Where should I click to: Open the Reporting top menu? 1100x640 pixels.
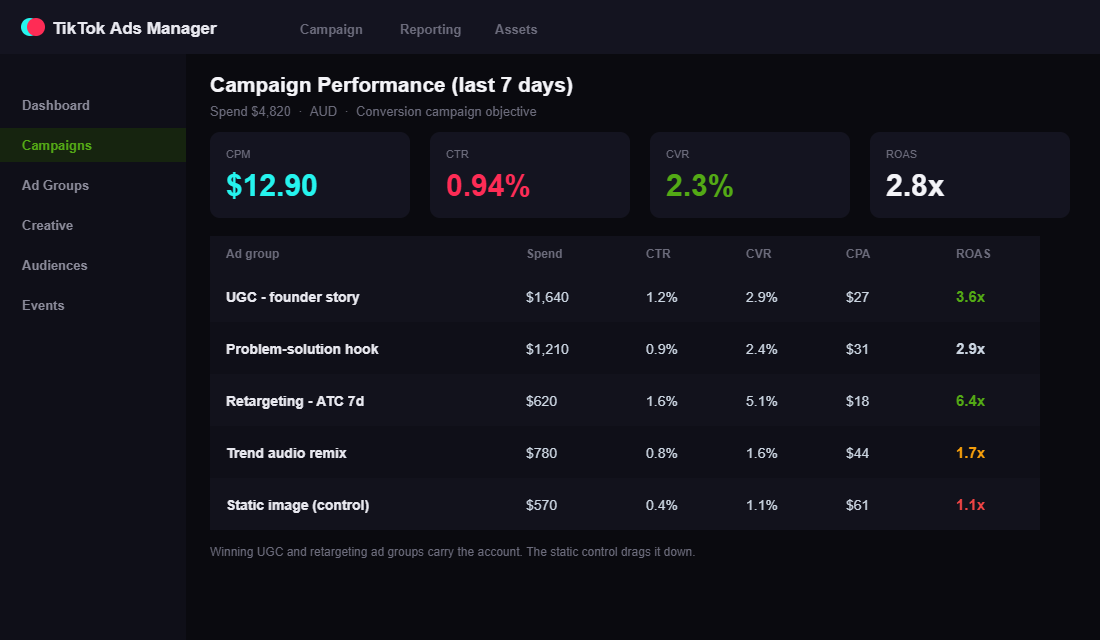430,29
